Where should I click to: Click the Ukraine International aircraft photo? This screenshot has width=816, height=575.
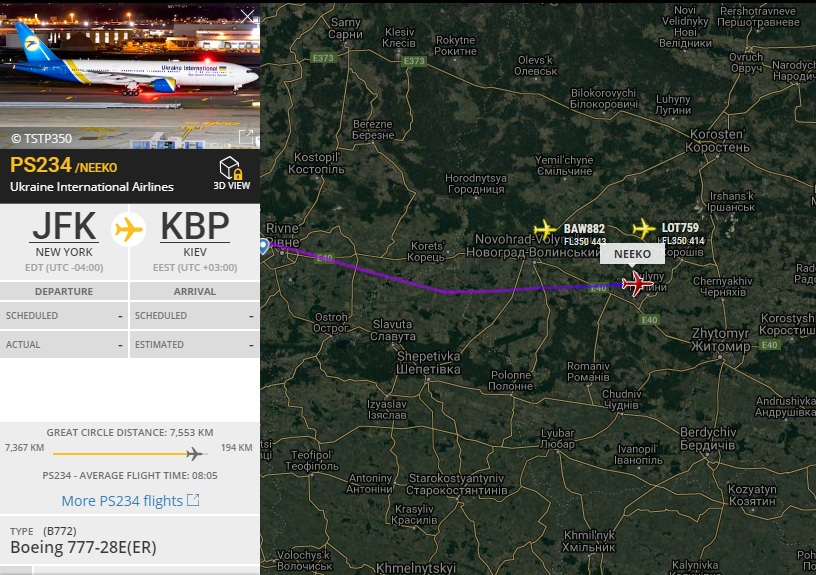pos(130,75)
